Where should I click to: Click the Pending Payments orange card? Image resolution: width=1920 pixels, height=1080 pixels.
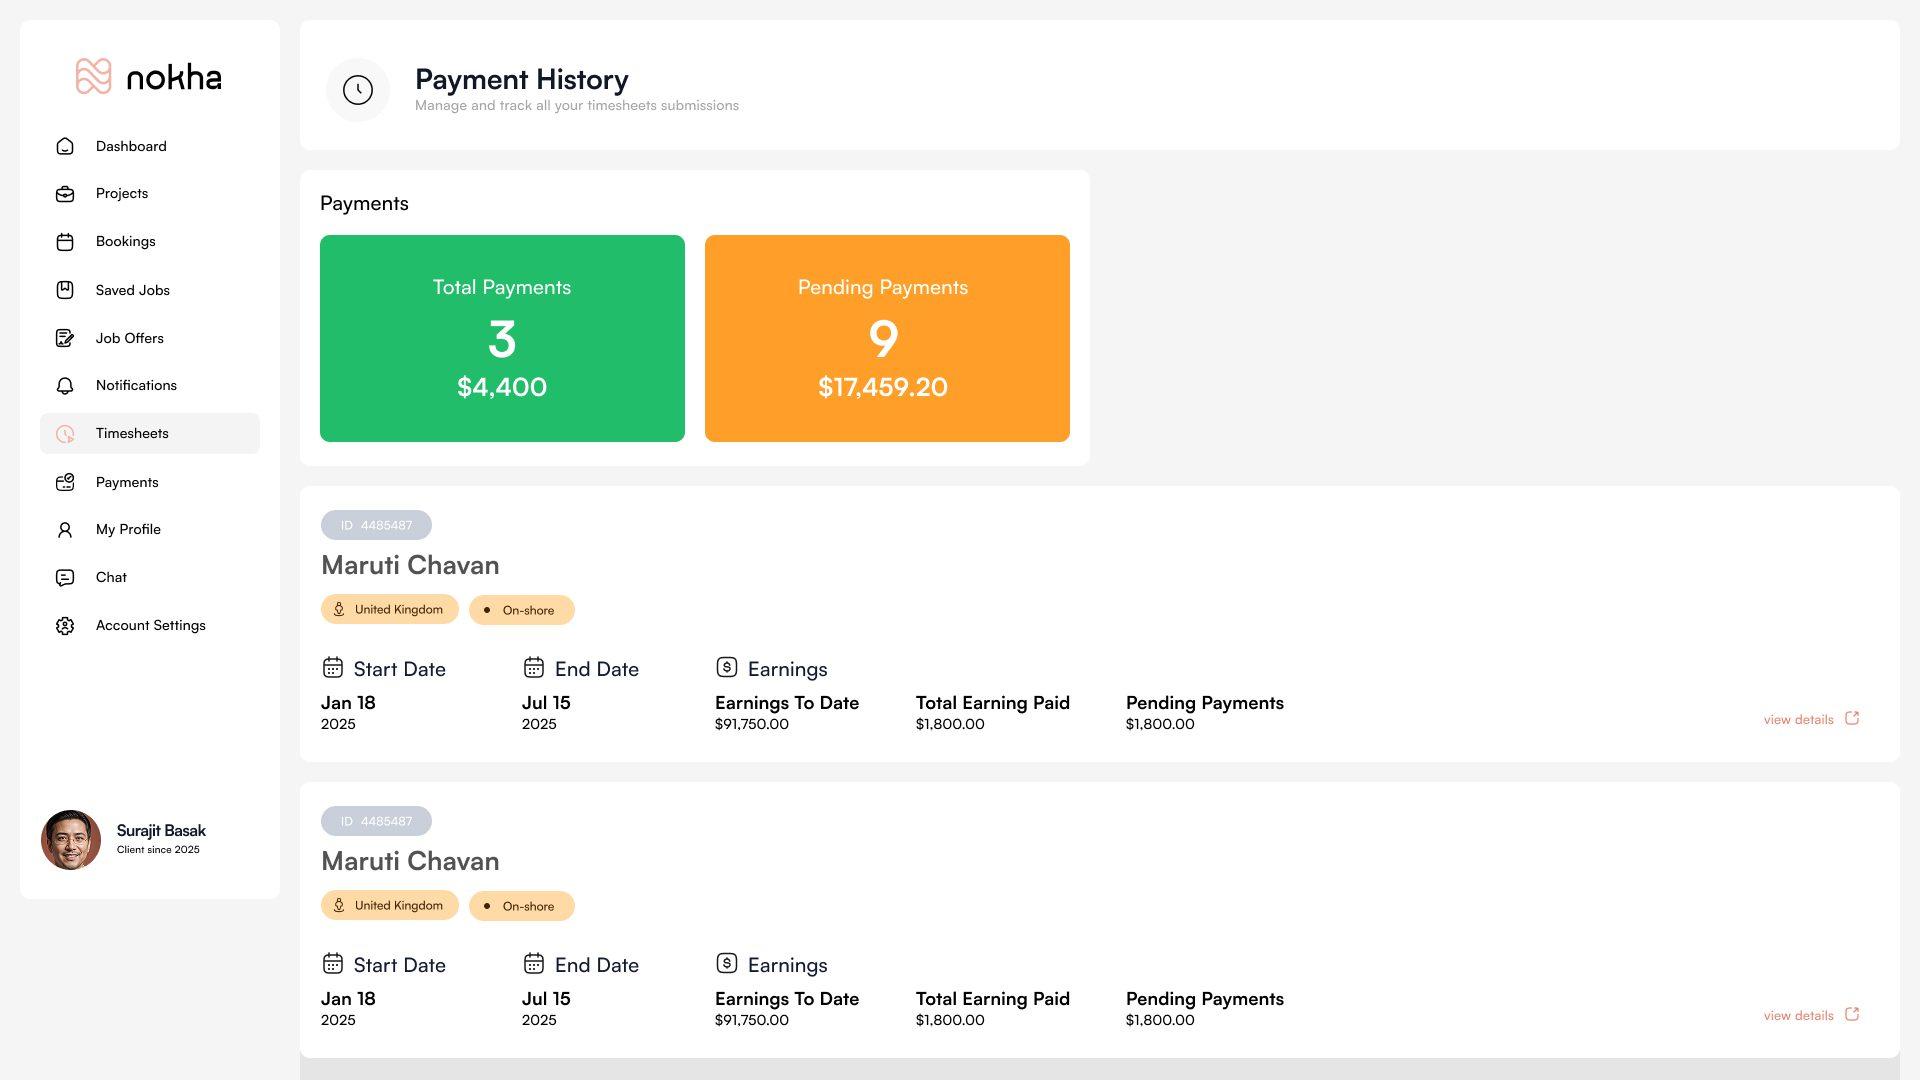point(886,338)
